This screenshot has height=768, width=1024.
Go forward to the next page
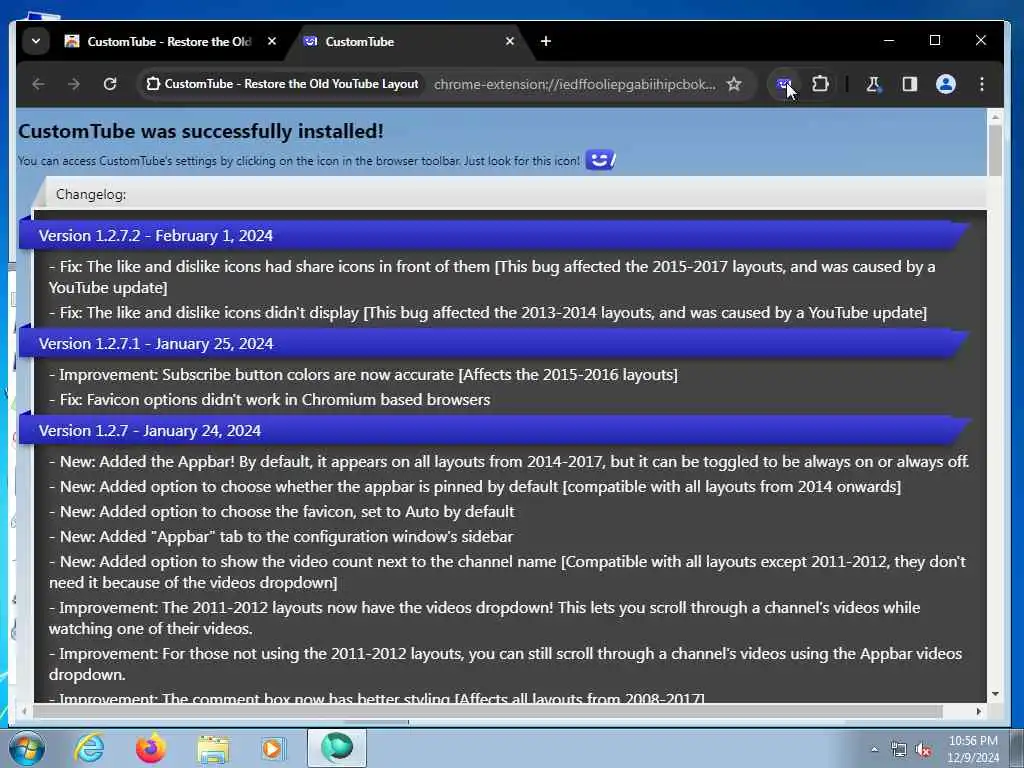click(74, 84)
